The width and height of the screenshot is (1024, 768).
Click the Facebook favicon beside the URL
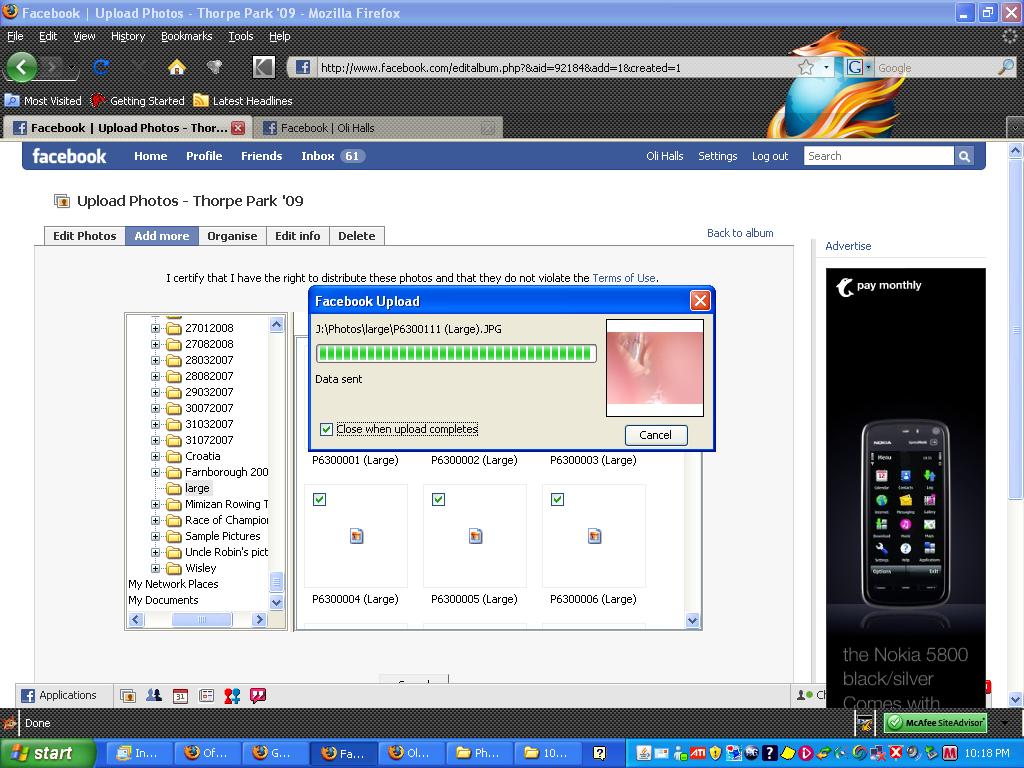tap(302, 67)
